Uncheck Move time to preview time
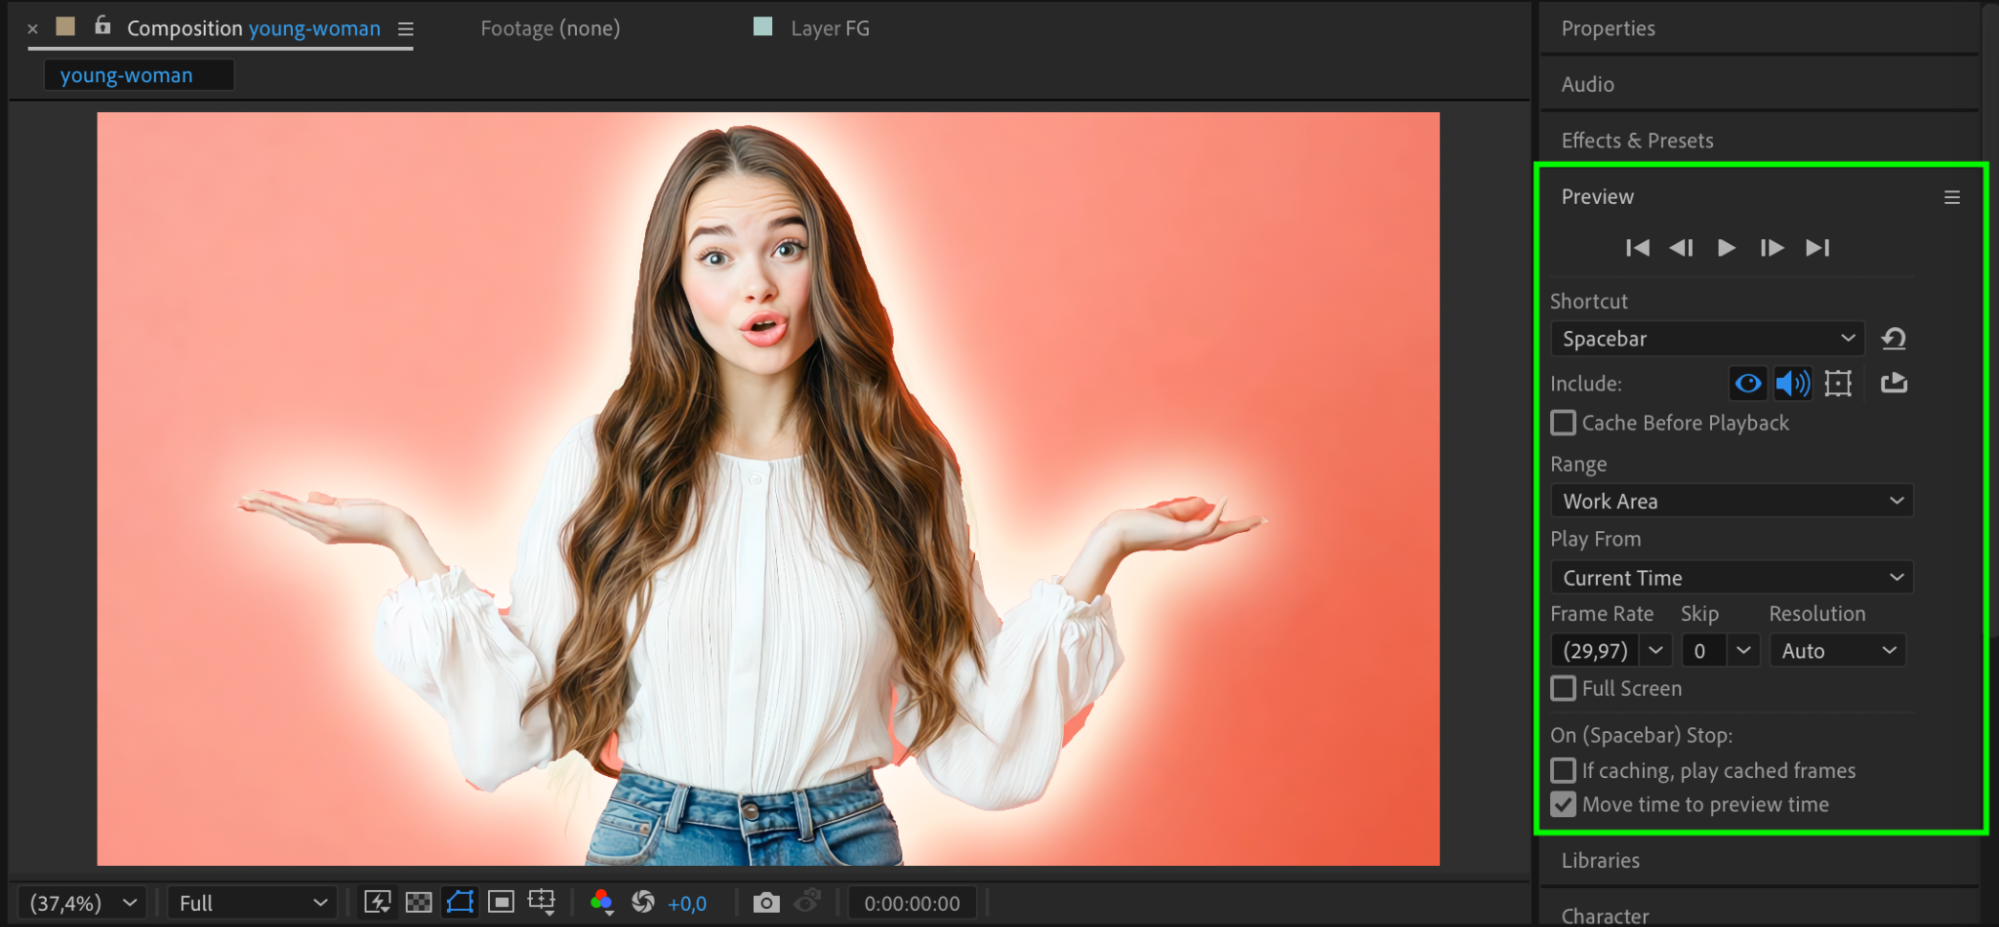 [1563, 804]
